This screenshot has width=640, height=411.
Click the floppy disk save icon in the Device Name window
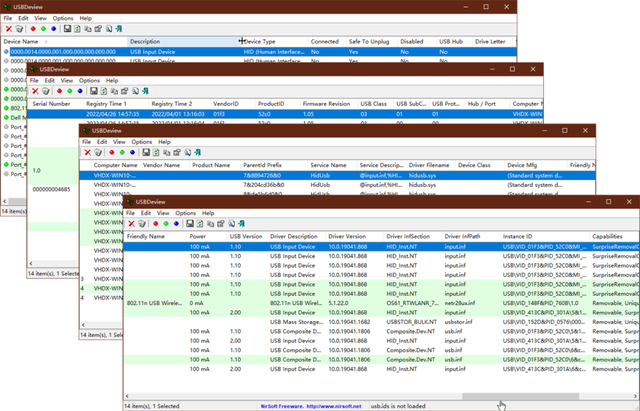click(68, 29)
